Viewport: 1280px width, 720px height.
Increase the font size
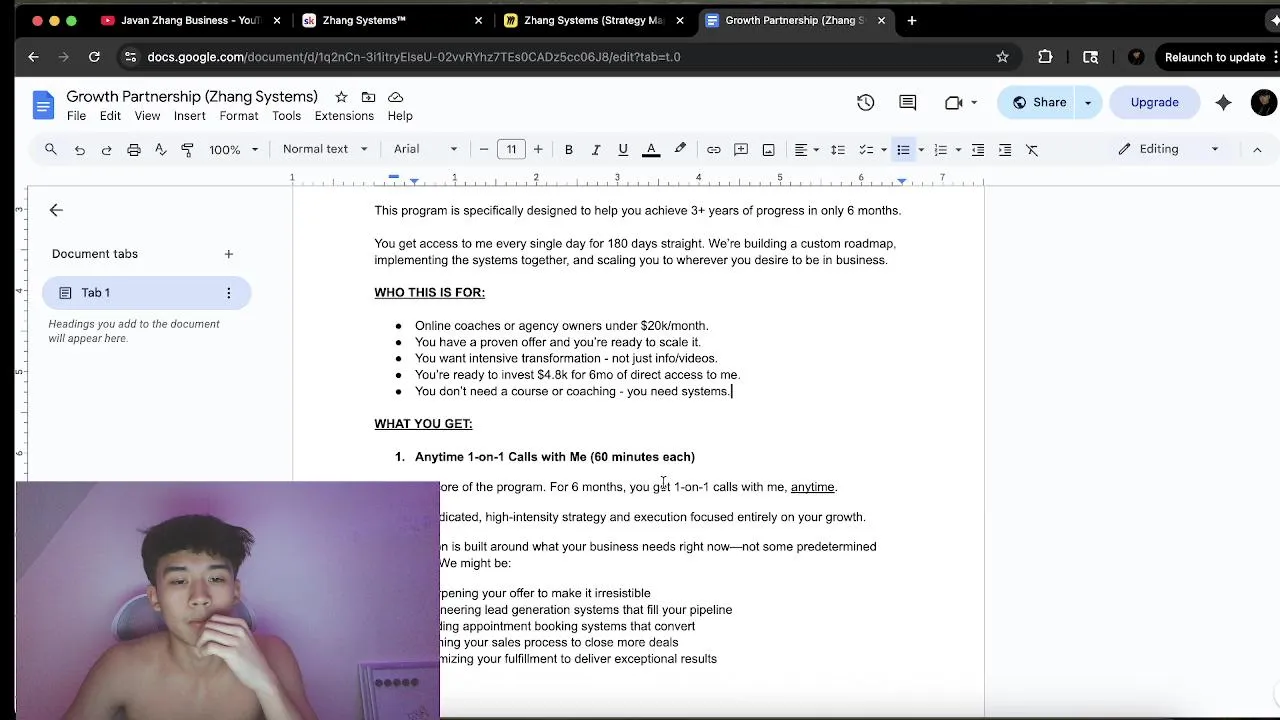(538, 149)
